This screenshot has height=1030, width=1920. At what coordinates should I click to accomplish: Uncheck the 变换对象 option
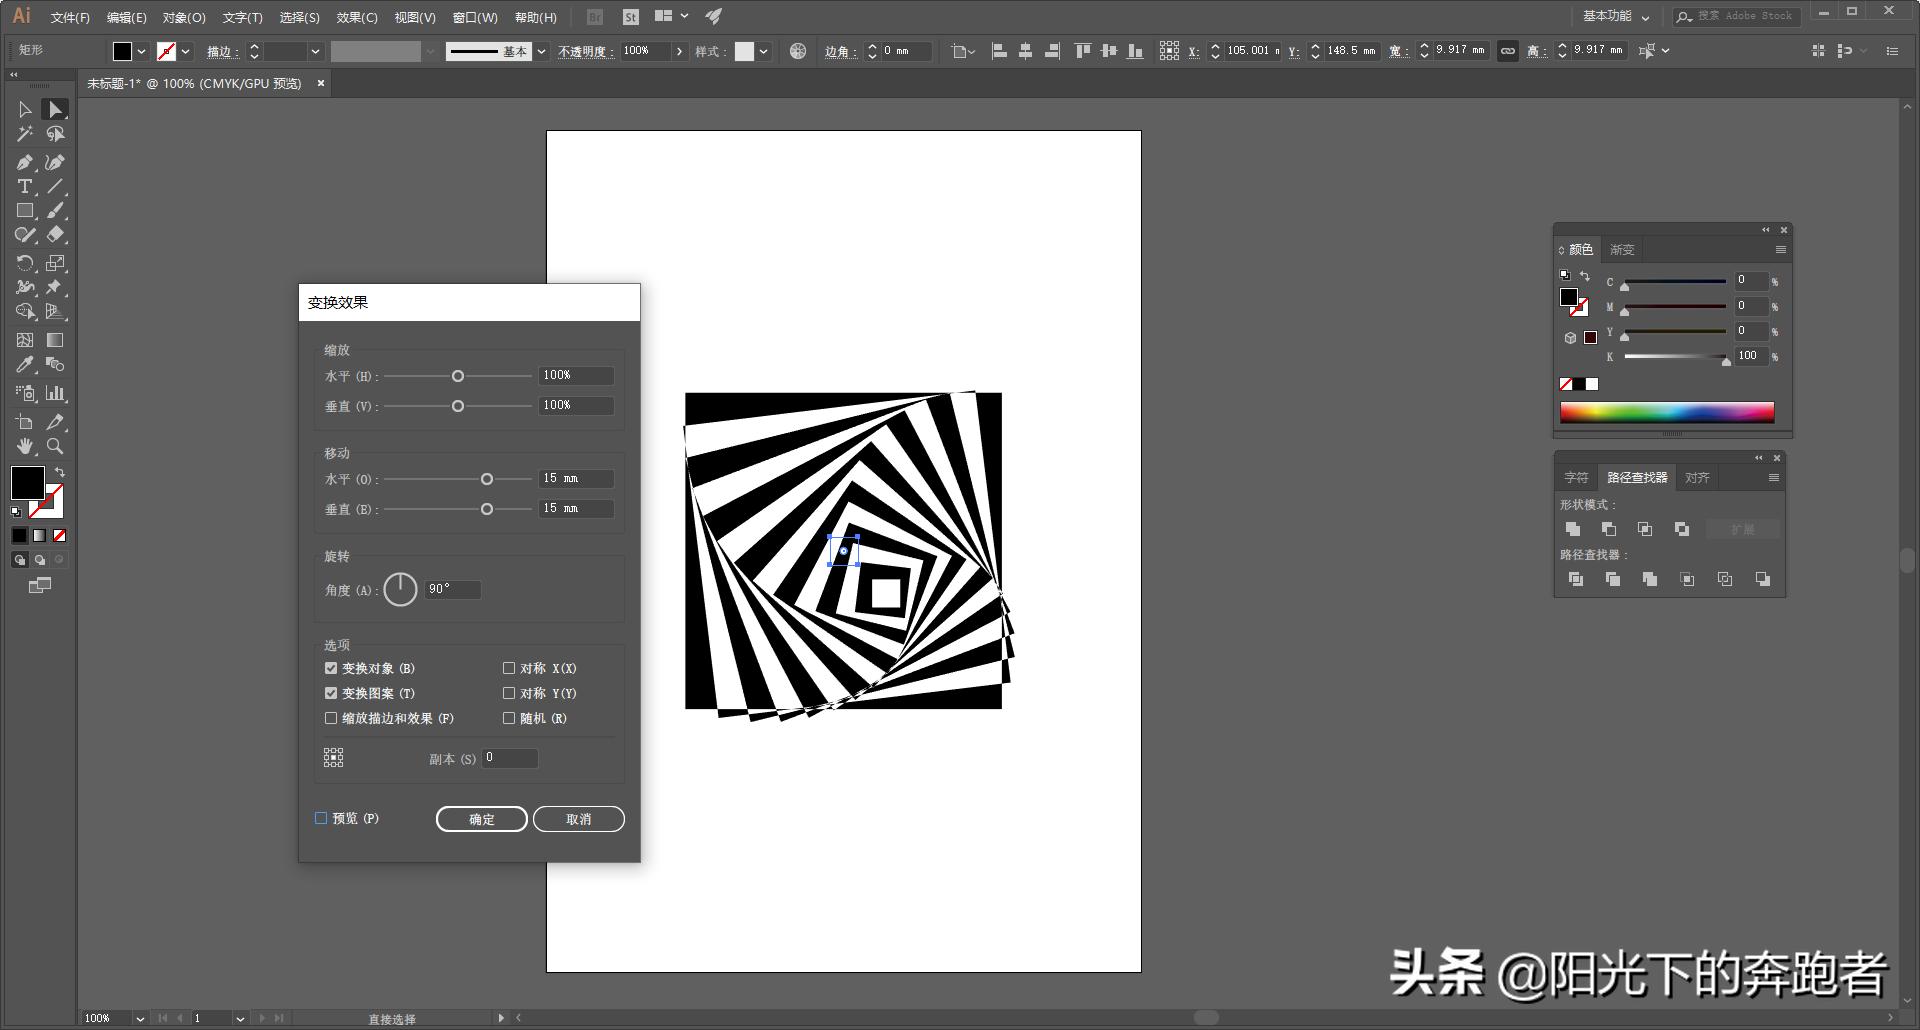click(x=331, y=668)
